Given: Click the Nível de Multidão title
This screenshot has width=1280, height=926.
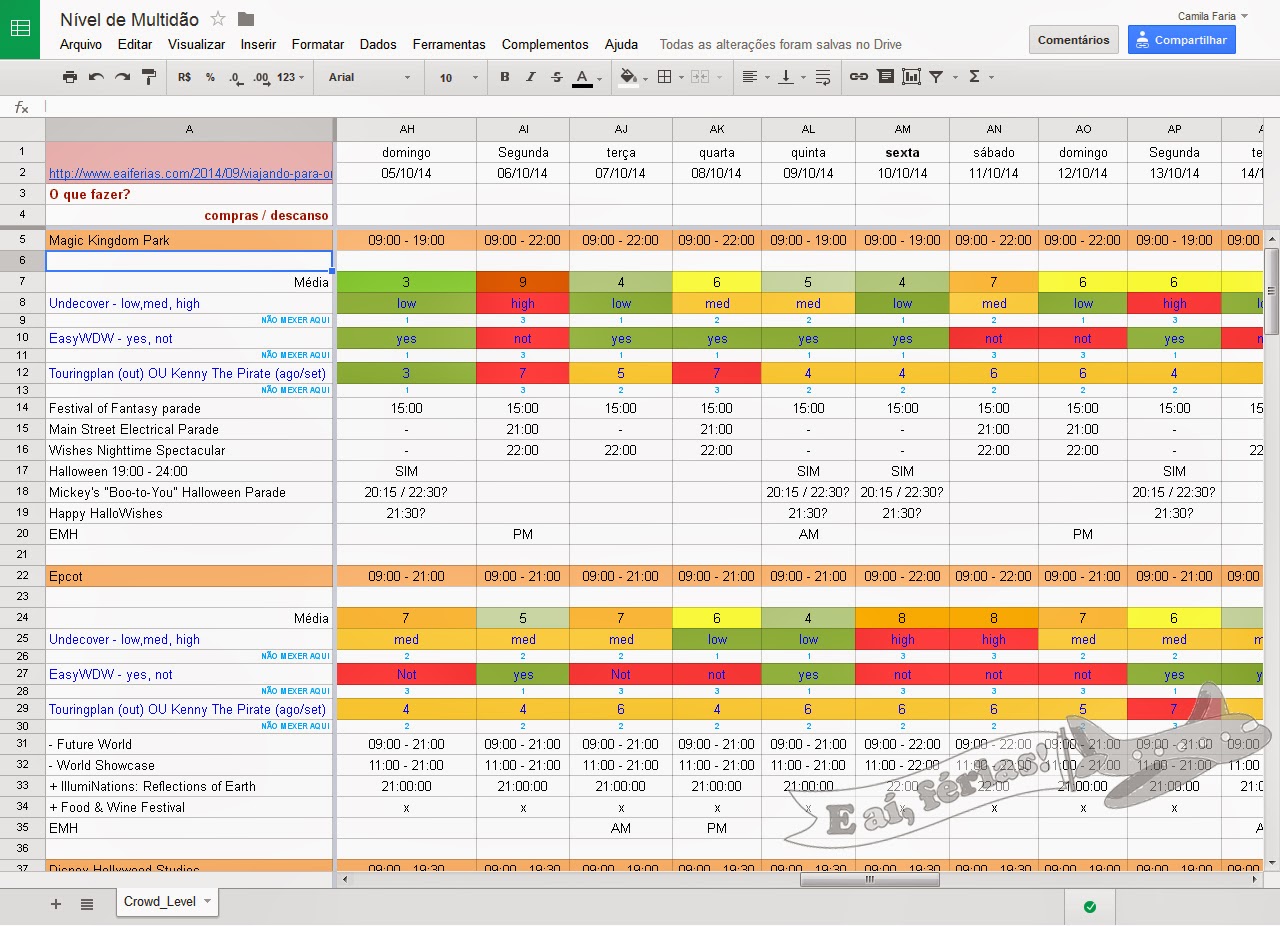Looking at the screenshot, I should click(129, 19).
